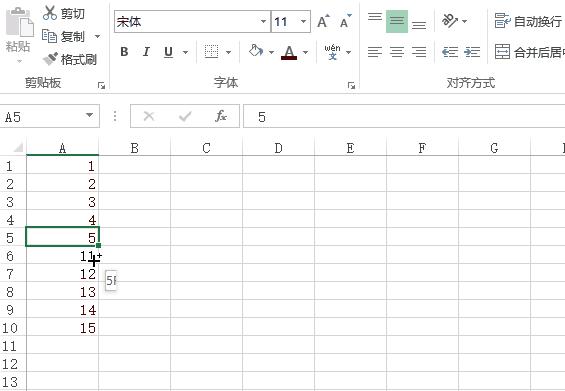Select column B header
The image size is (565, 391).
point(134,148)
